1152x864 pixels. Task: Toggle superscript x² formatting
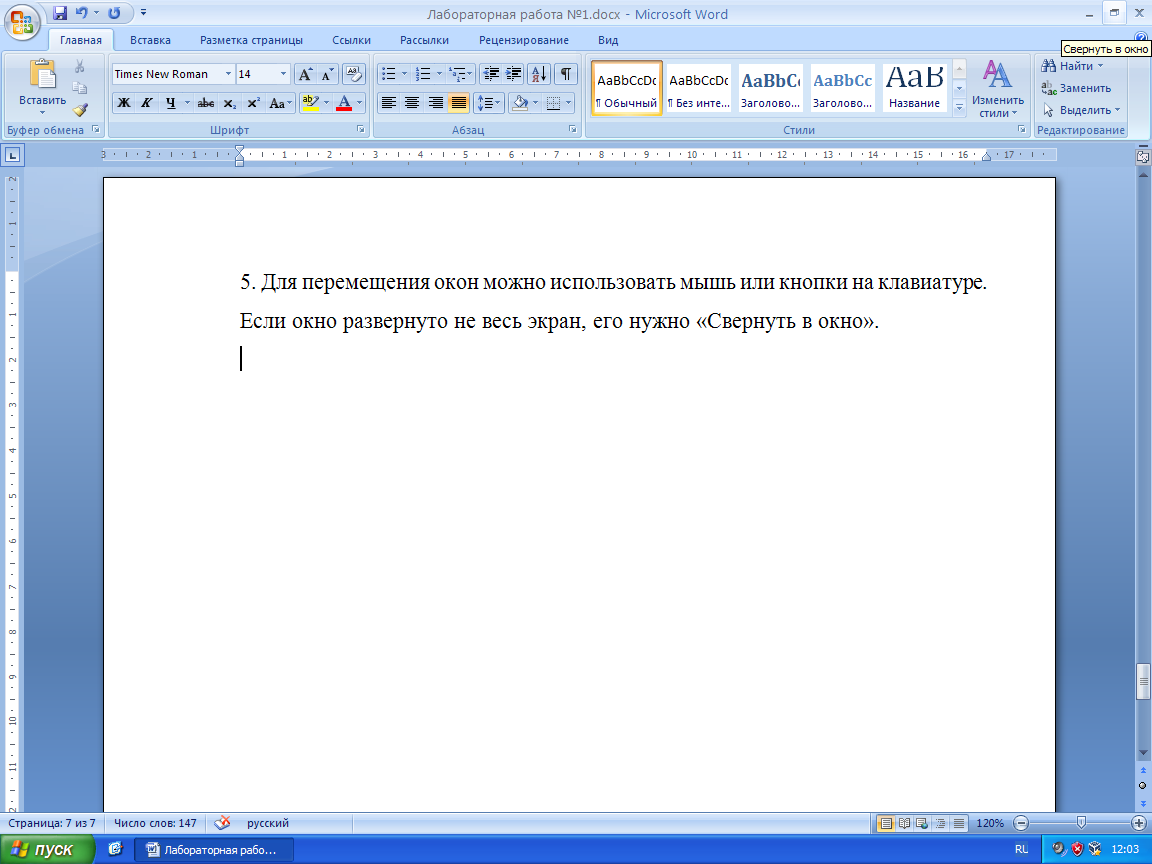[x=253, y=104]
